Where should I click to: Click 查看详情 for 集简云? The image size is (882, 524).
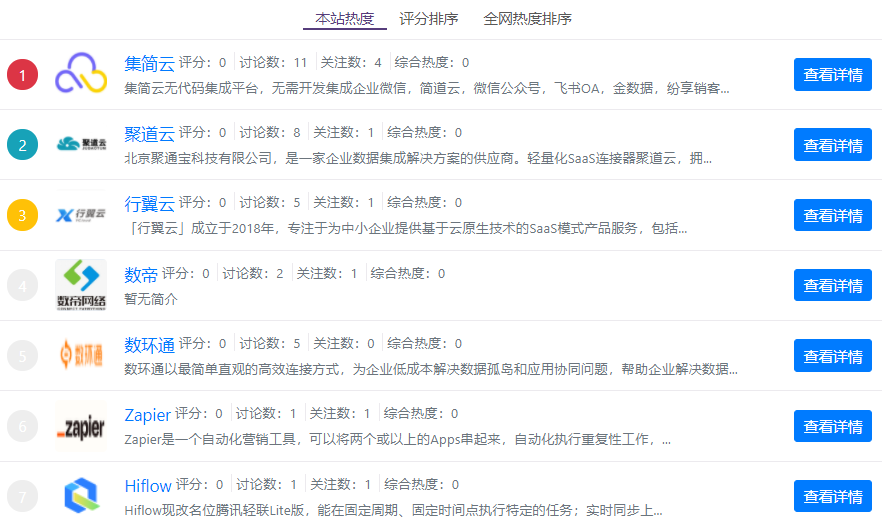point(832,75)
